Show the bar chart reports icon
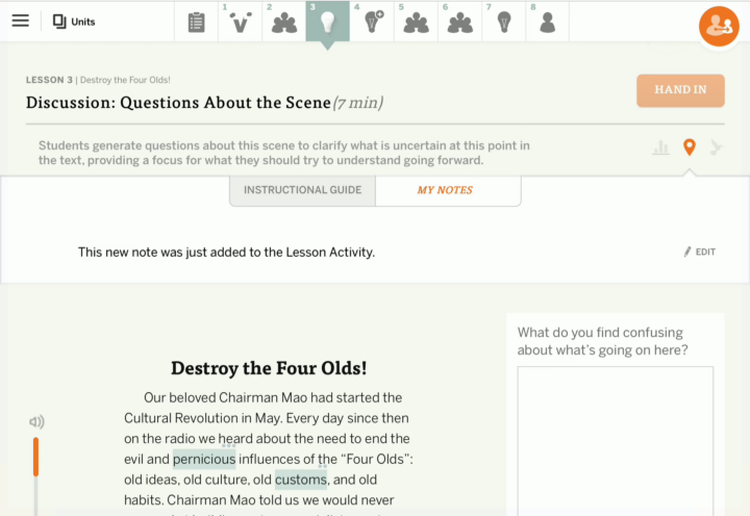Image resolution: width=750 pixels, height=516 pixels. (661, 148)
